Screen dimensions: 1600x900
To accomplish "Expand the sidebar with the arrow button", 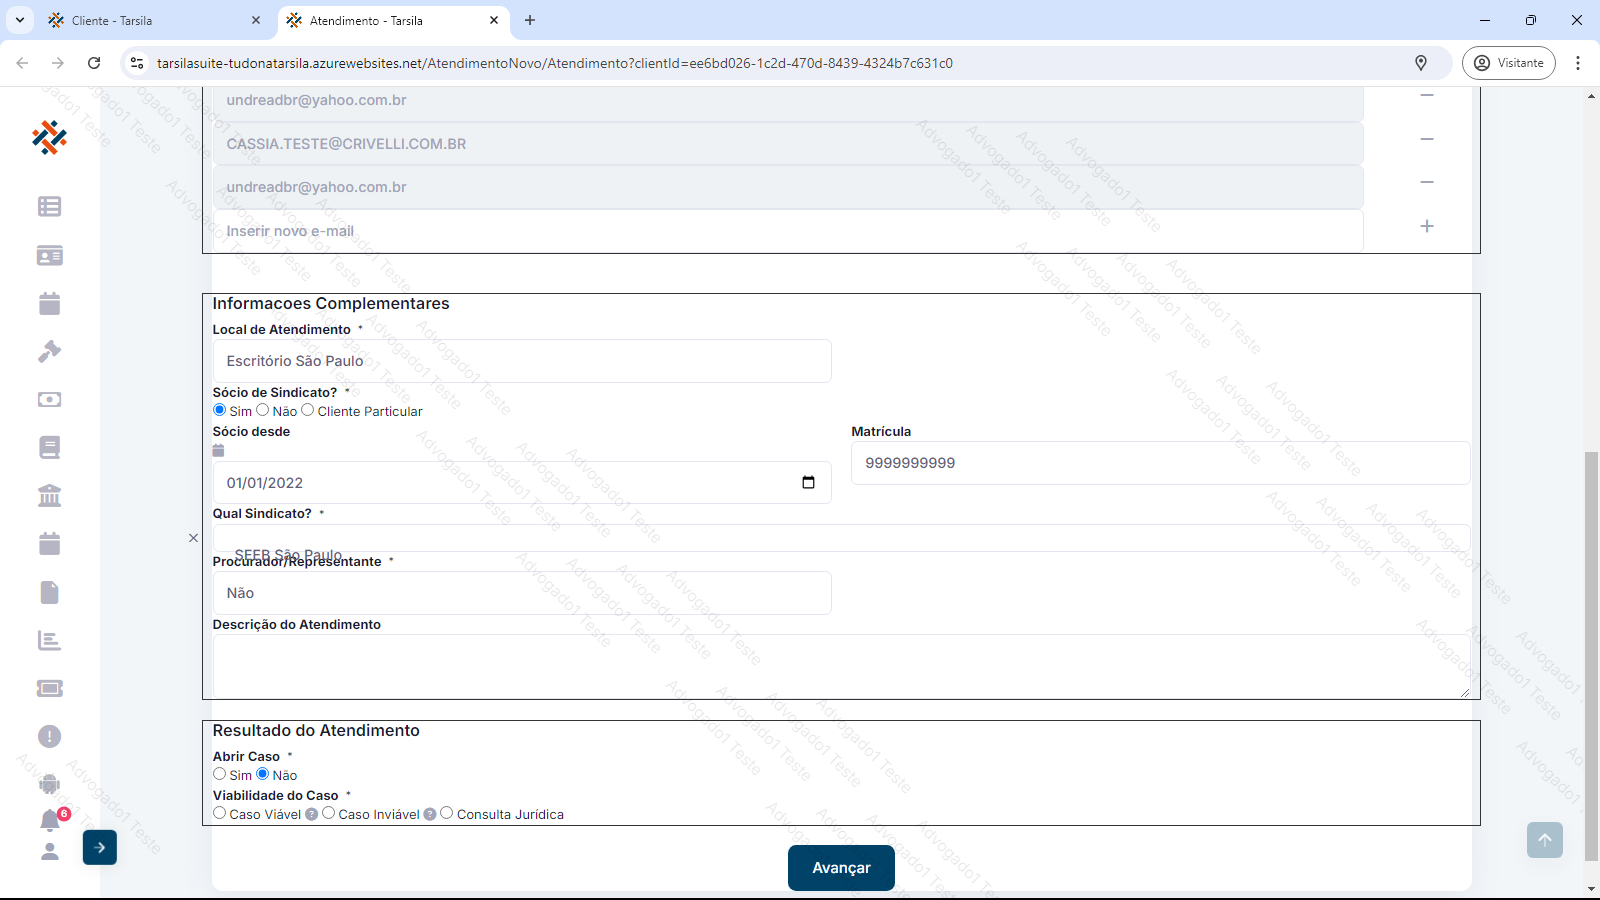I will 100,847.
